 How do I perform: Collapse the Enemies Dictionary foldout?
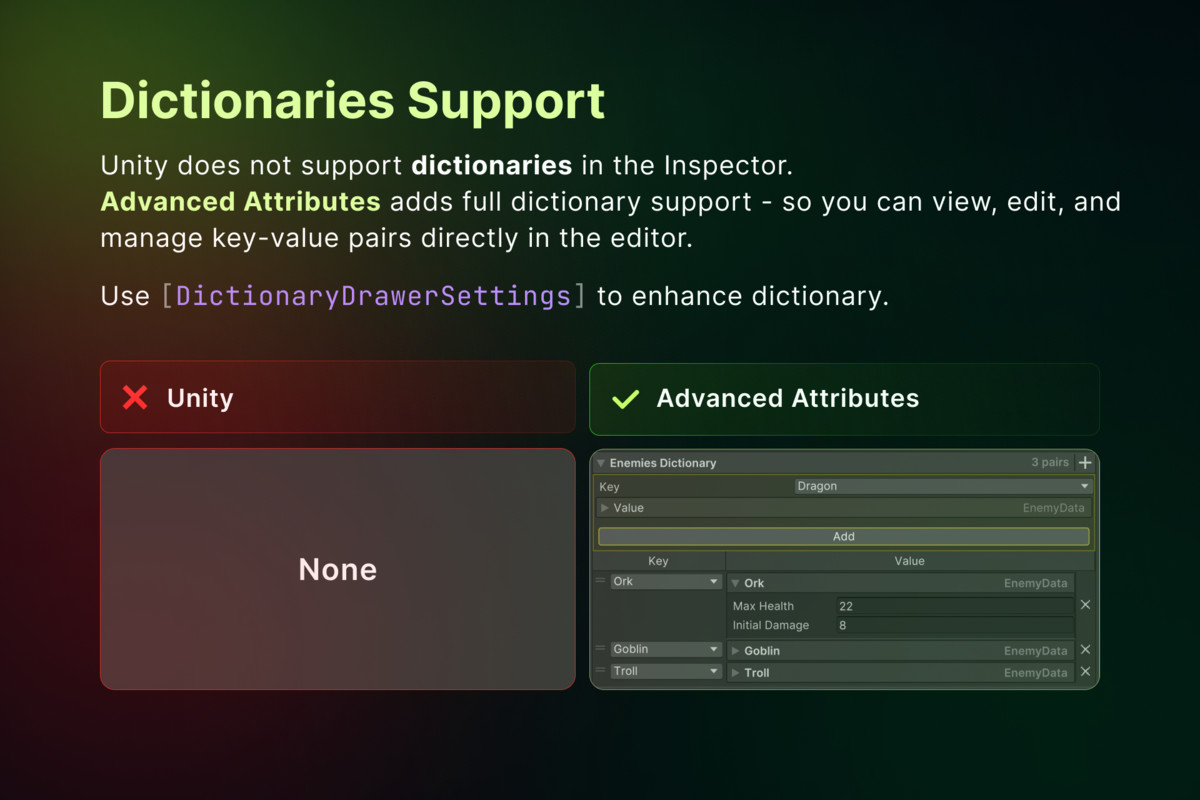pyautogui.click(x=601, y=463)
